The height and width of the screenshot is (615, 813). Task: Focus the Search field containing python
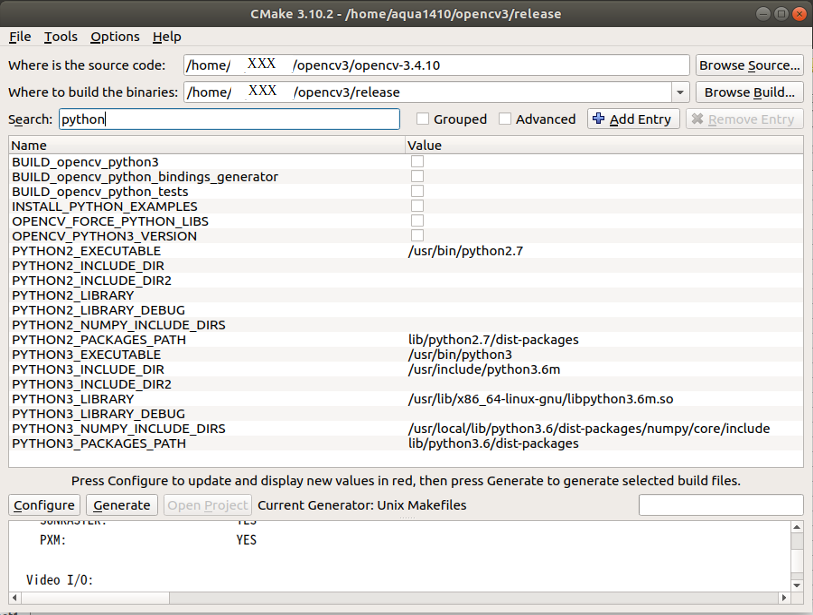tap(229, 119)
